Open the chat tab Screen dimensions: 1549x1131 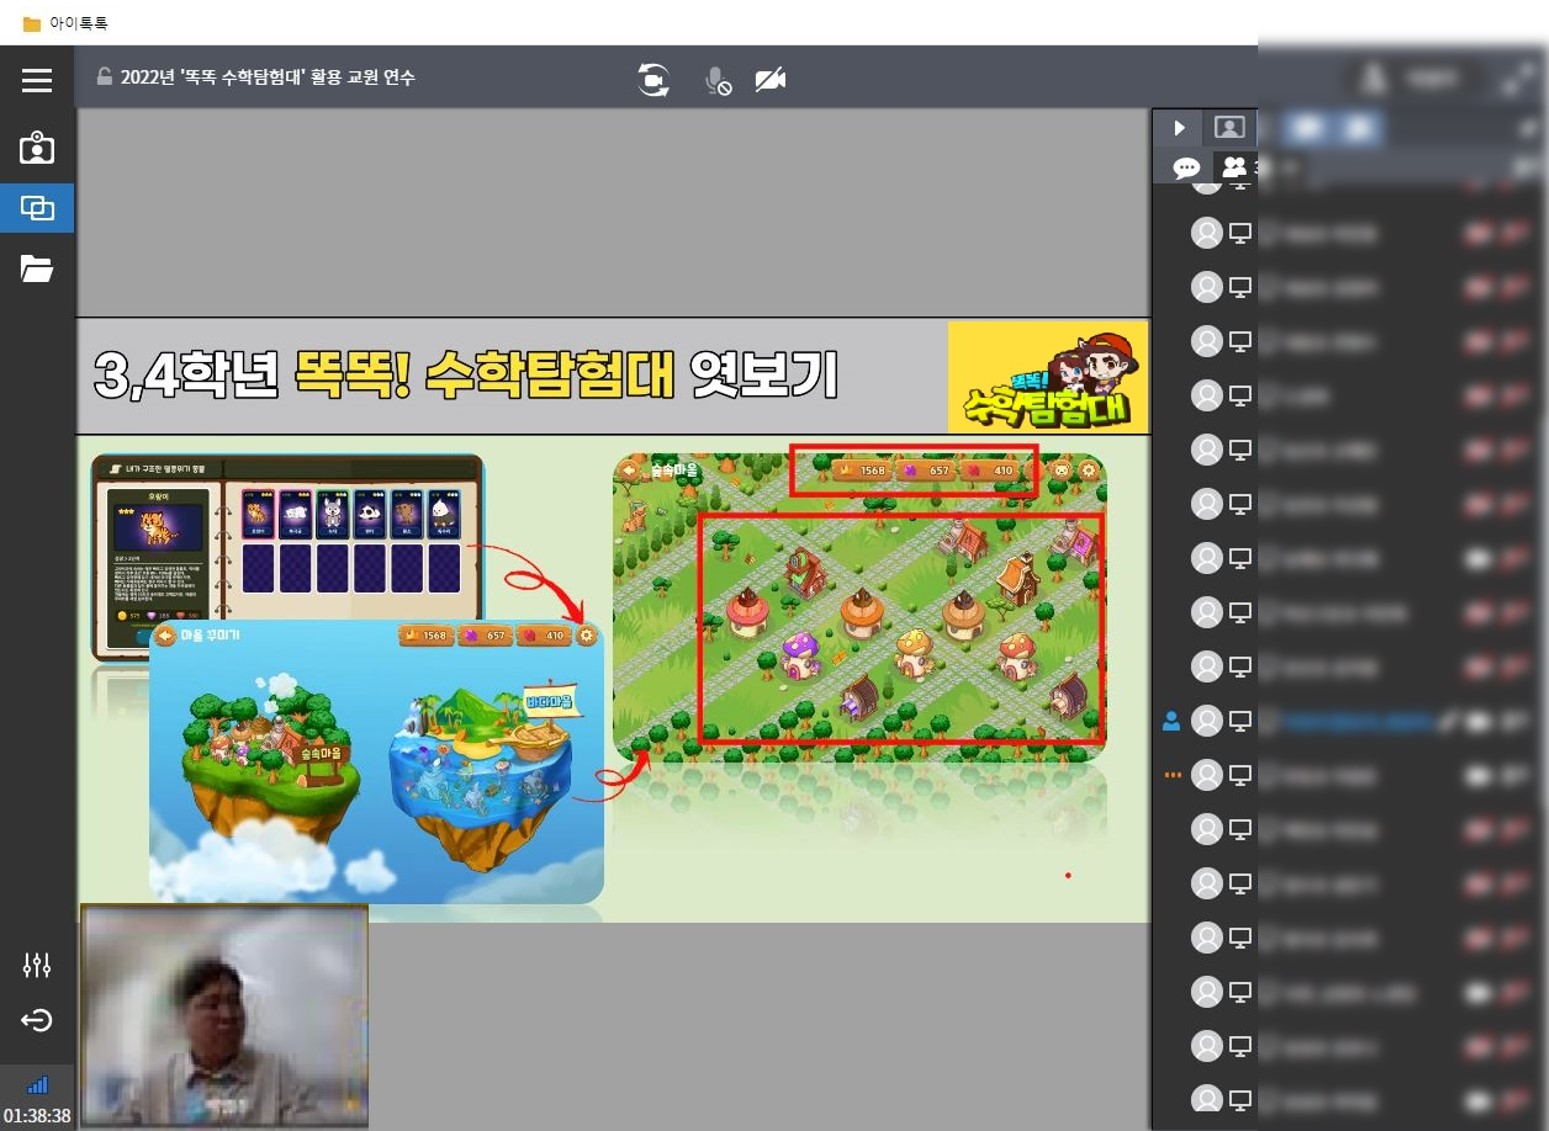coord(1186,167)
